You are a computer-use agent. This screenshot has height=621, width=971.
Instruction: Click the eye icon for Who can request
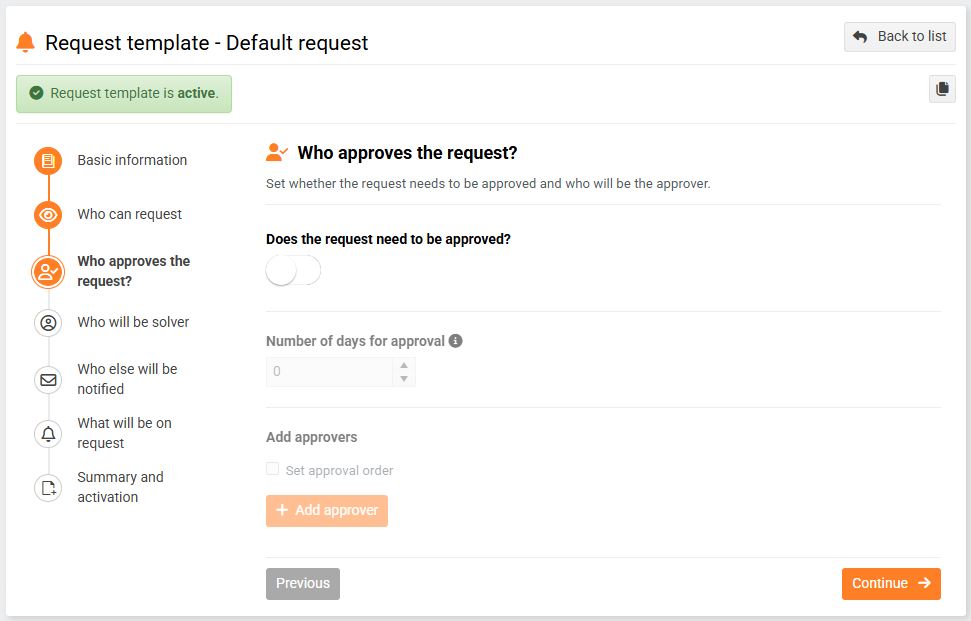pyautogui.click(x=47, y=215)
